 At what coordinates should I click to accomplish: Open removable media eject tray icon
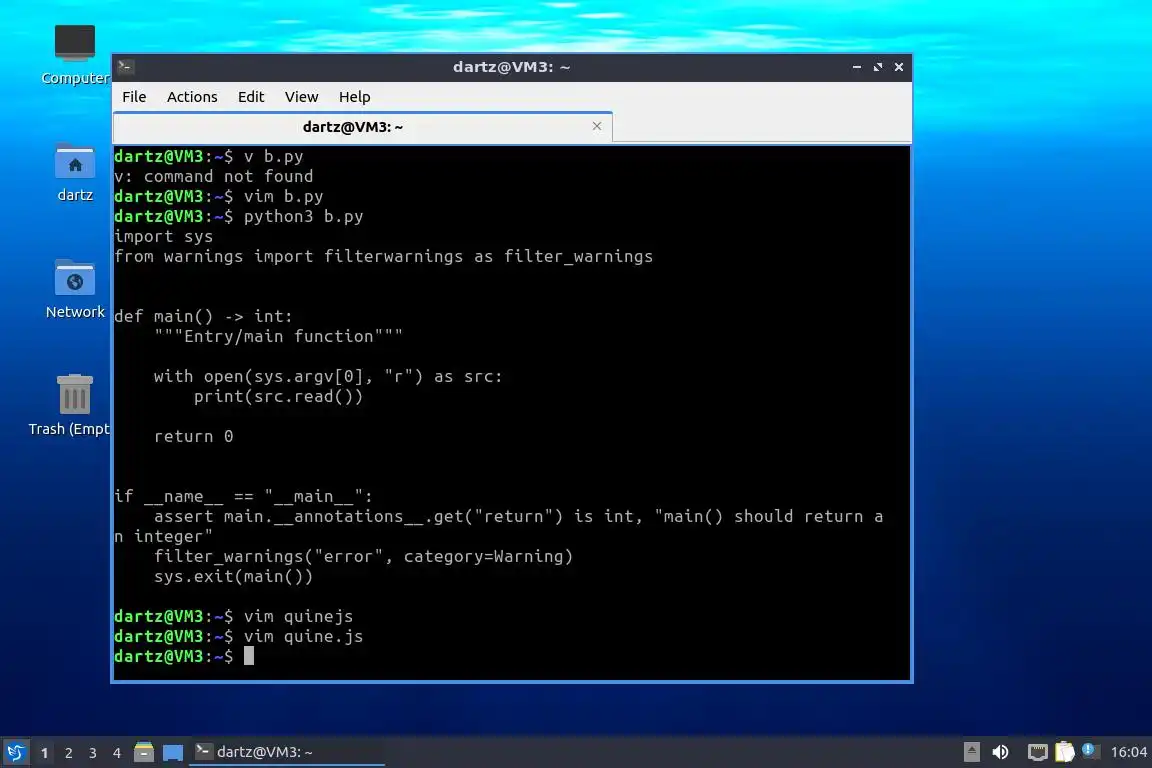pos(971,752)
